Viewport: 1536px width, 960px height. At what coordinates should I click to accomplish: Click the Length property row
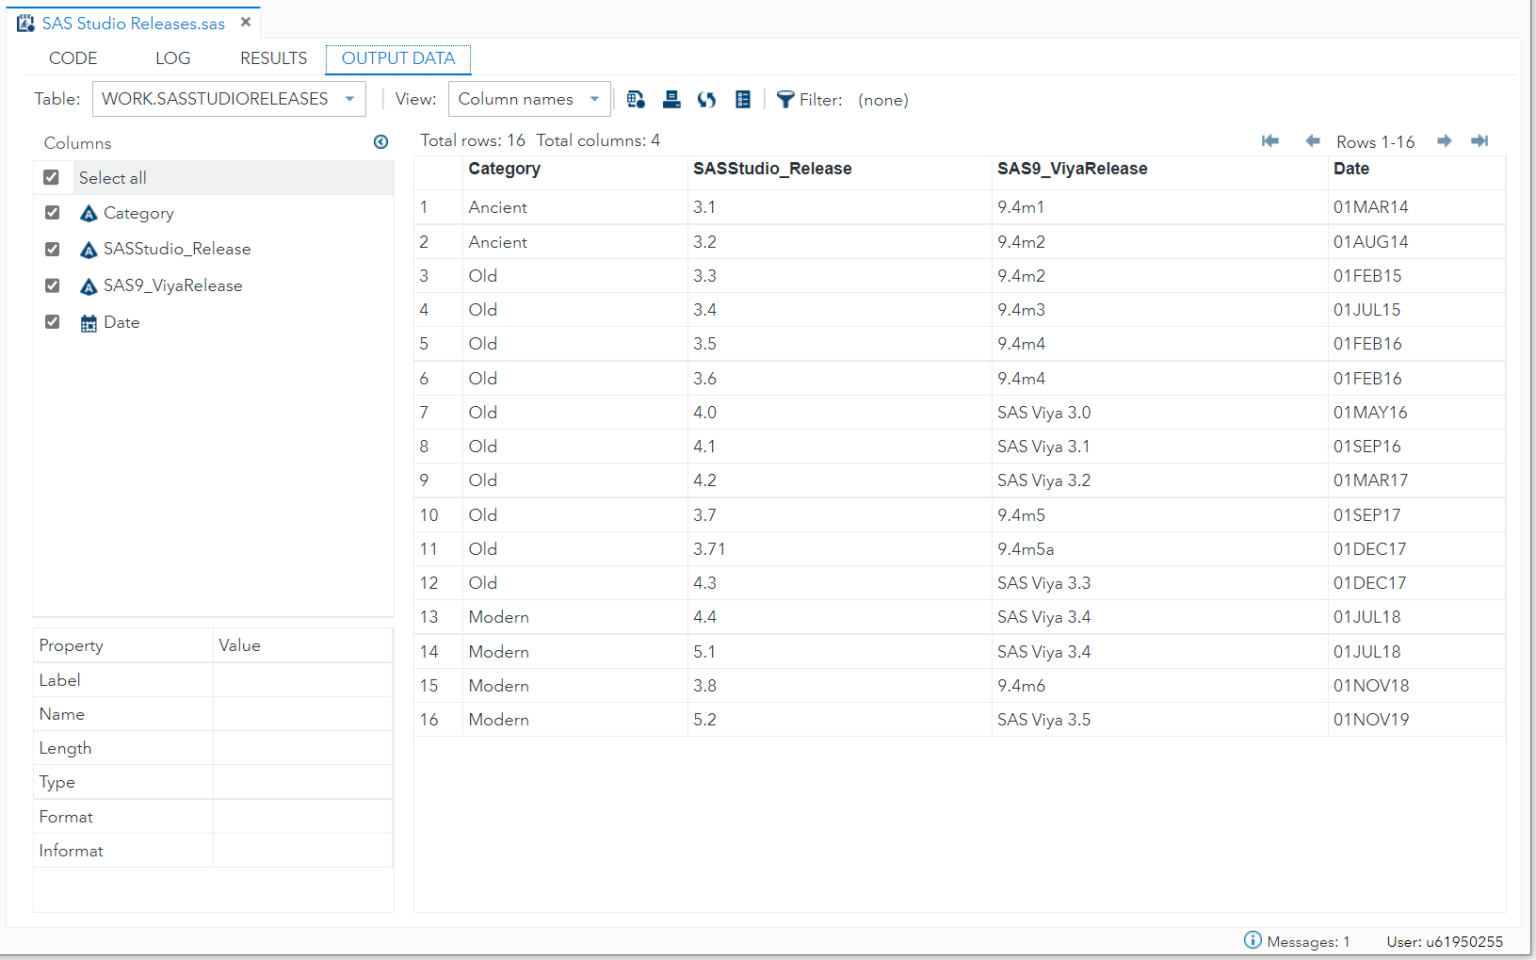point(213,748)
